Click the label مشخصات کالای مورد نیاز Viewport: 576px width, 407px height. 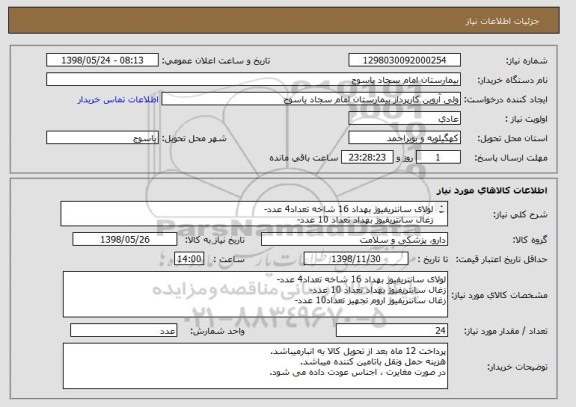pos(500,295)
